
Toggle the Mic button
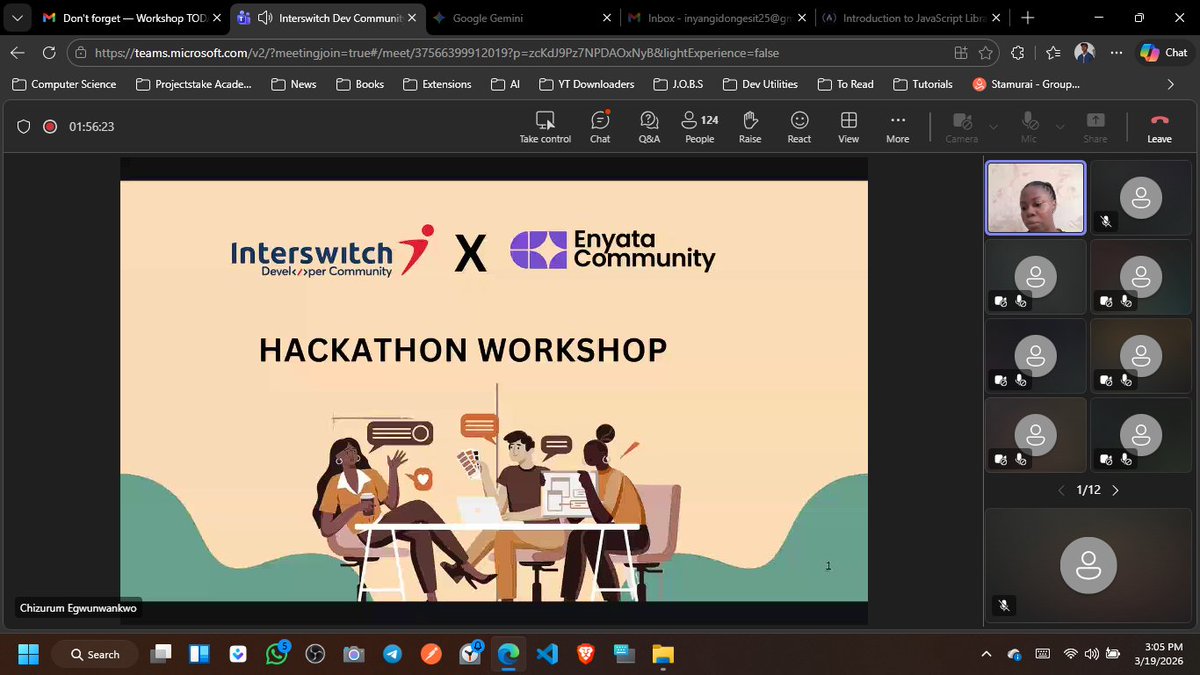(x=1029, y=127)
